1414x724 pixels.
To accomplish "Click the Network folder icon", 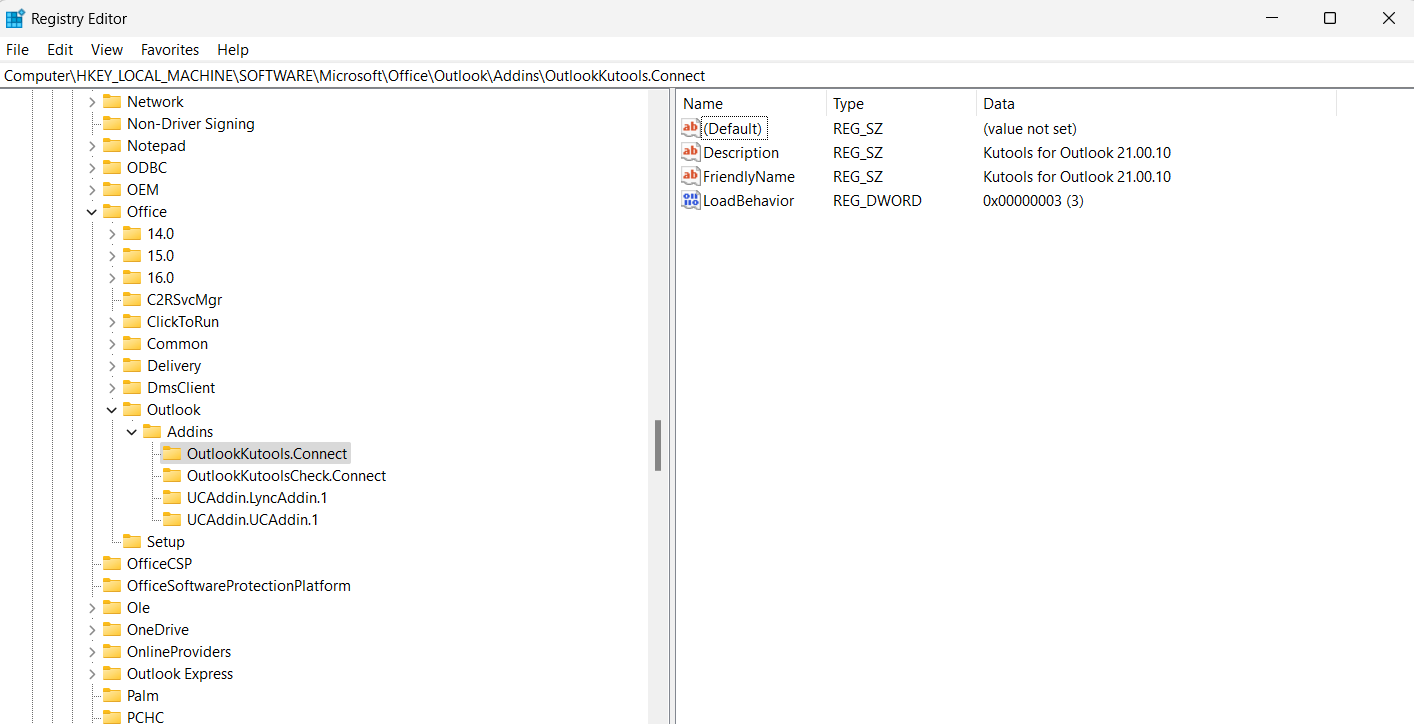I will click(112, 101).
